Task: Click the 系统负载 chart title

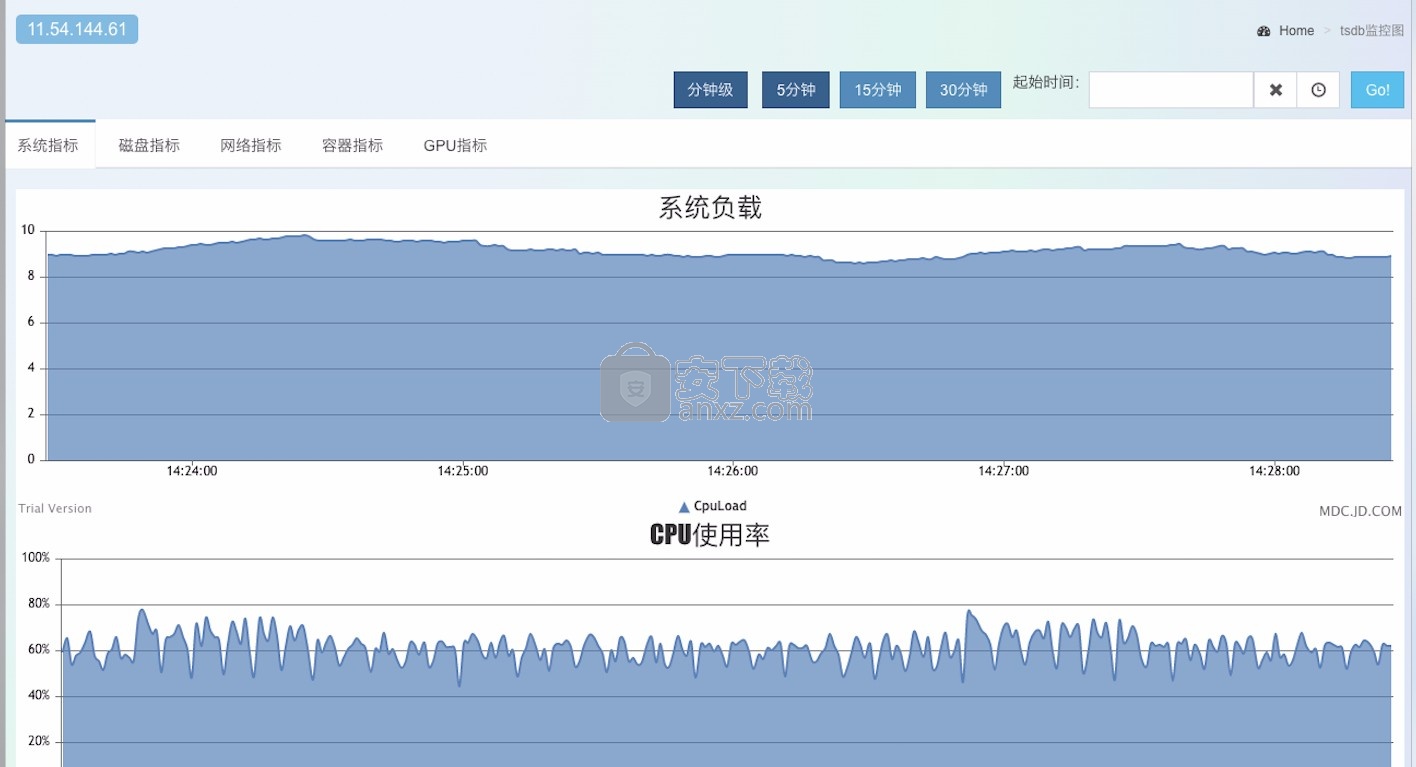Action: point(710,208)
